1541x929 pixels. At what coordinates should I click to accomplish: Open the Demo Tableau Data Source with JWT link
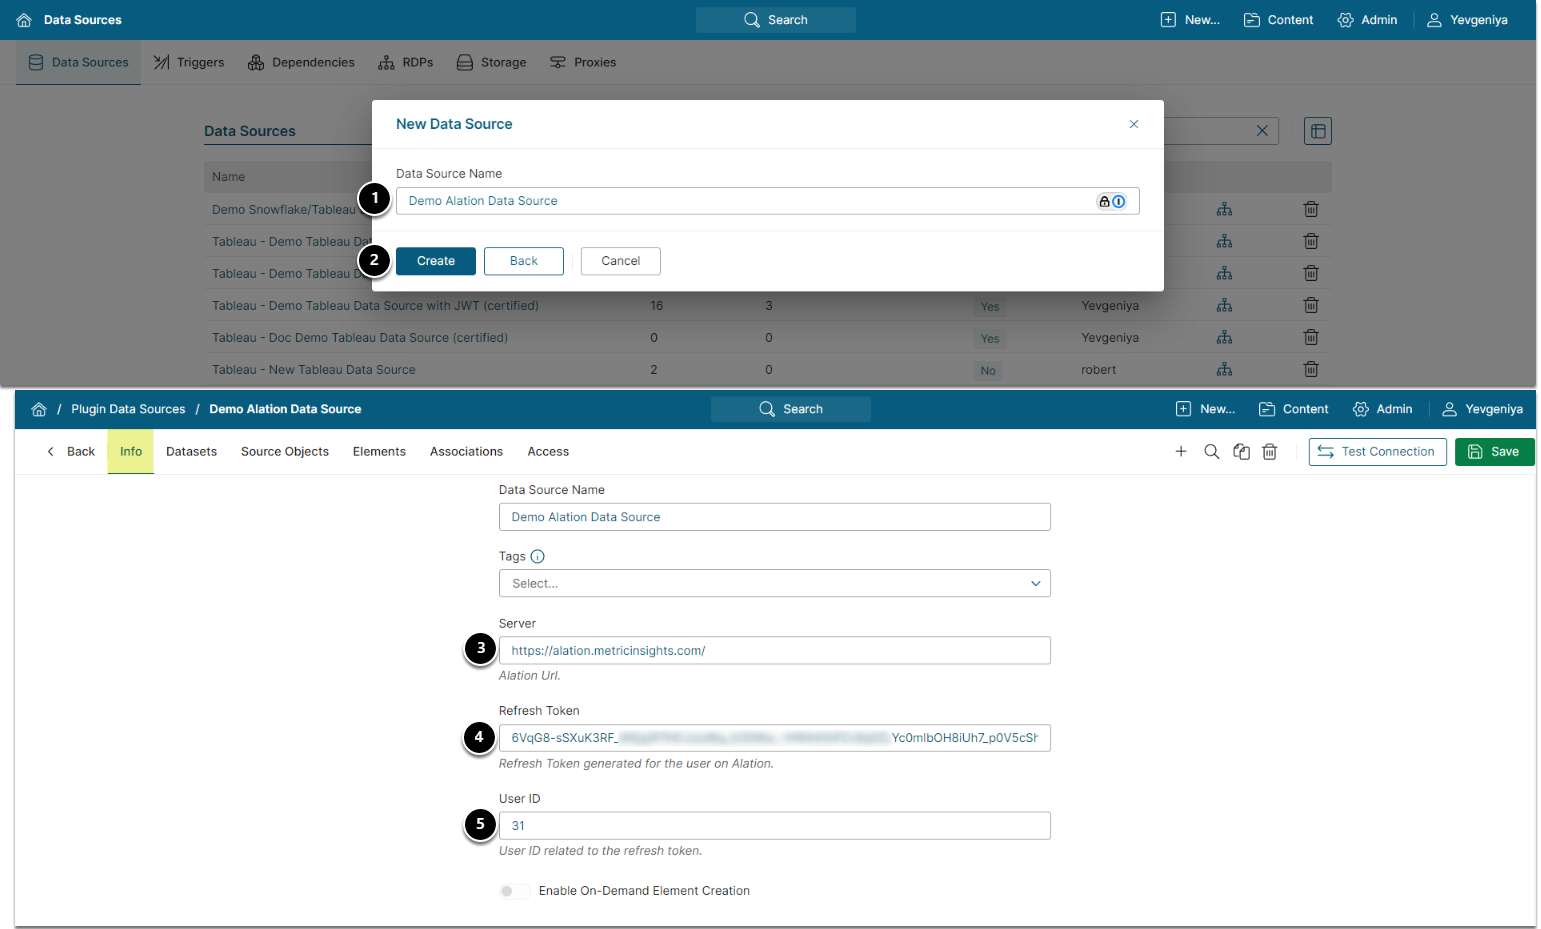(375, 306)
